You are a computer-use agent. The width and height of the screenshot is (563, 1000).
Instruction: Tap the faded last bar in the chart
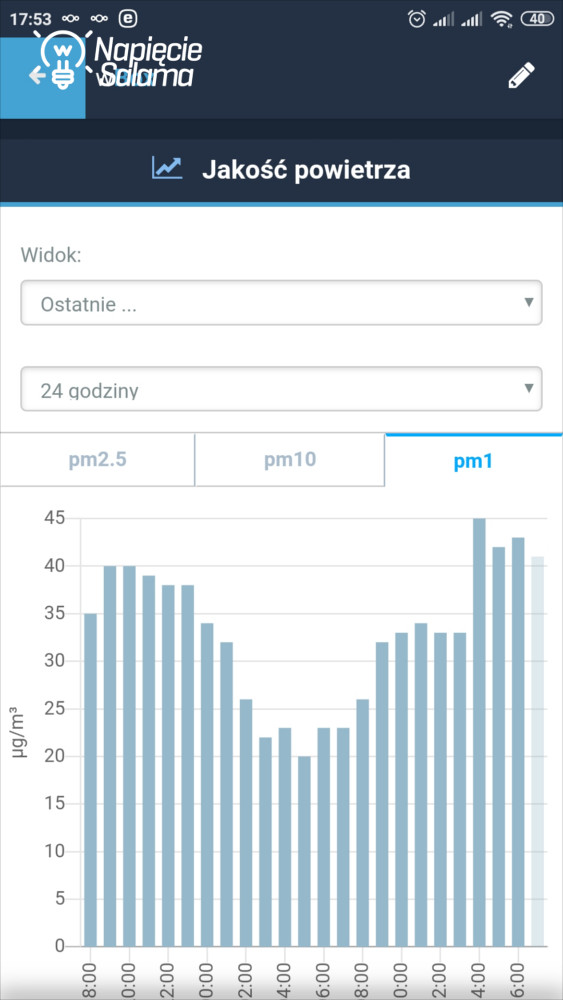[537, 751]
